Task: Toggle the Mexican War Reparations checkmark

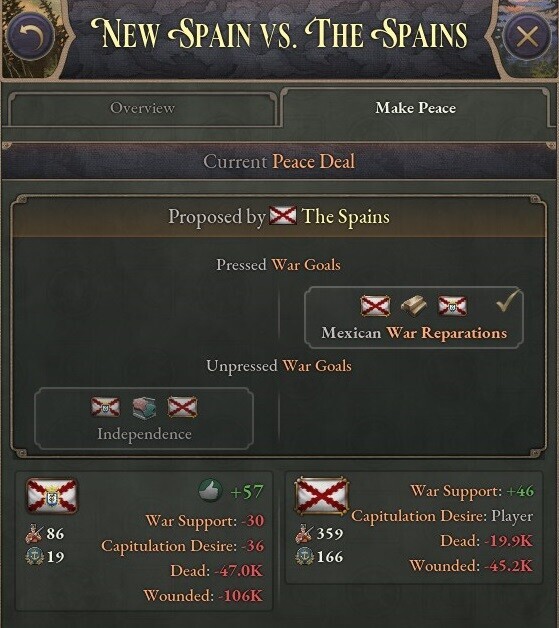Action: (508, 301)
